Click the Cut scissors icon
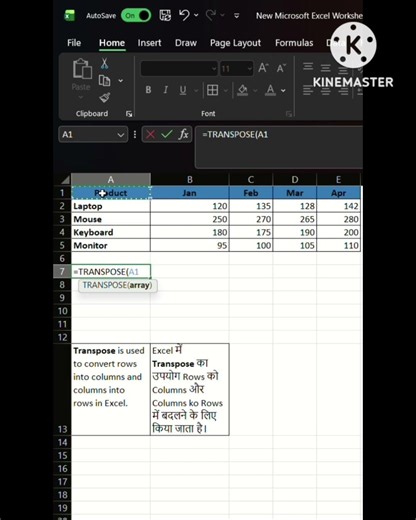 point(104,63)
